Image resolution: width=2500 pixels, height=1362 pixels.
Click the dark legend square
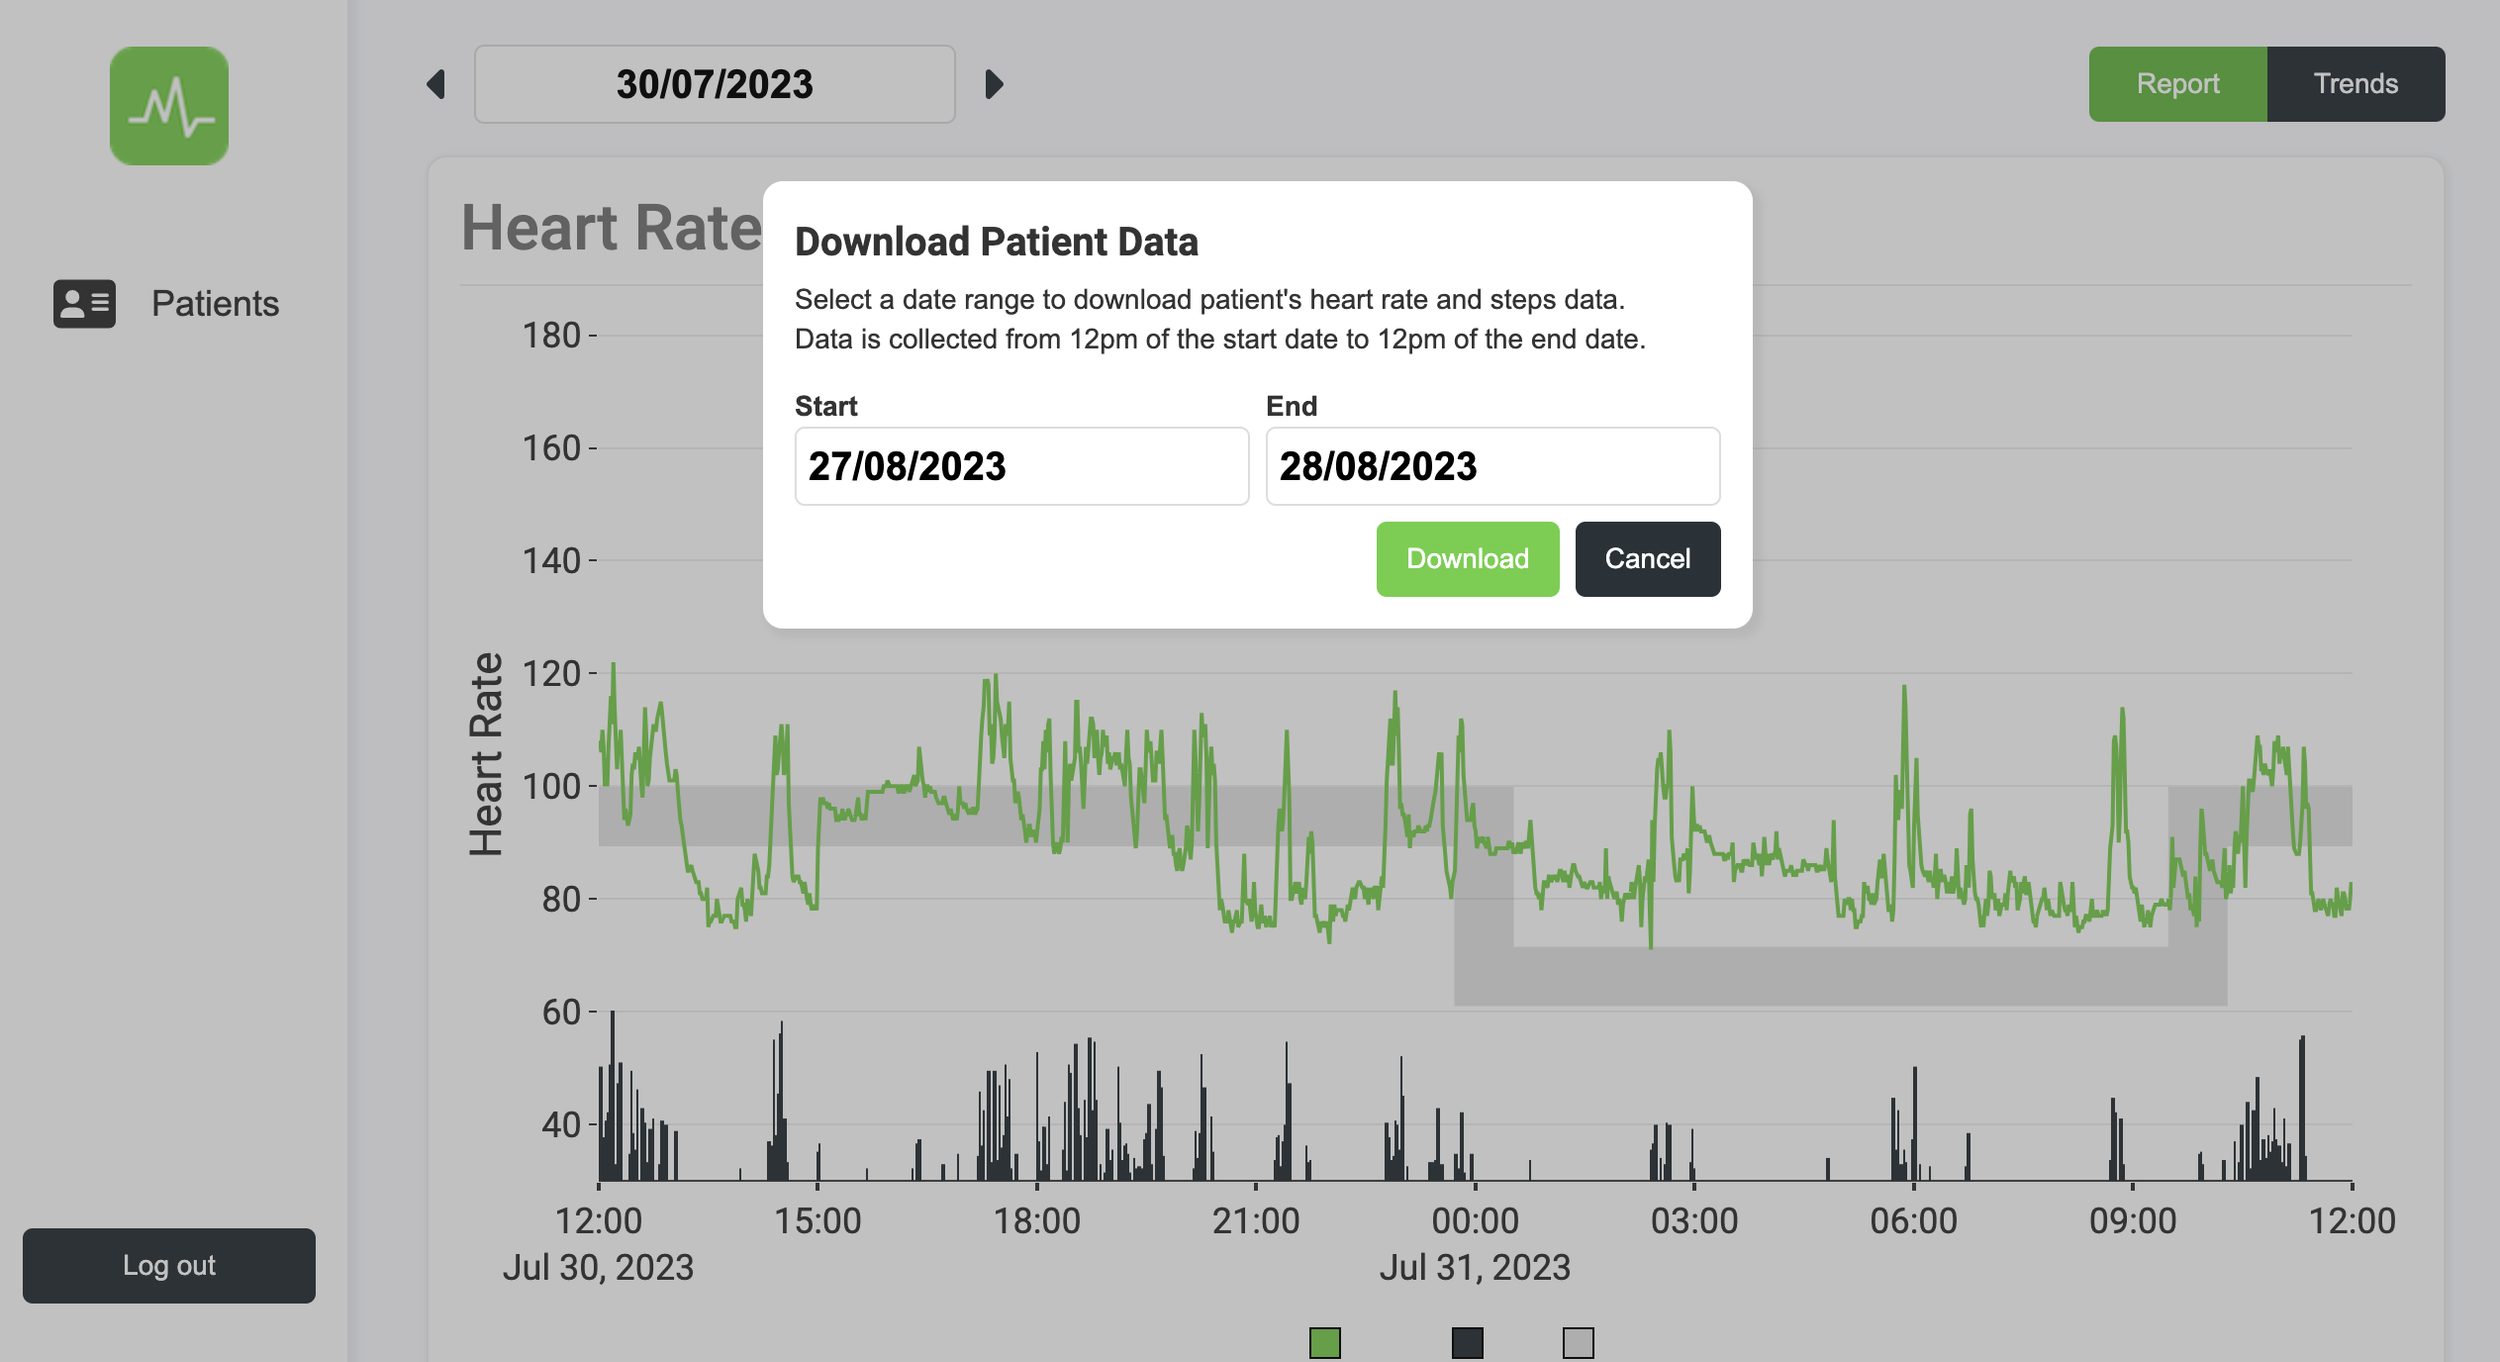1466,1342
